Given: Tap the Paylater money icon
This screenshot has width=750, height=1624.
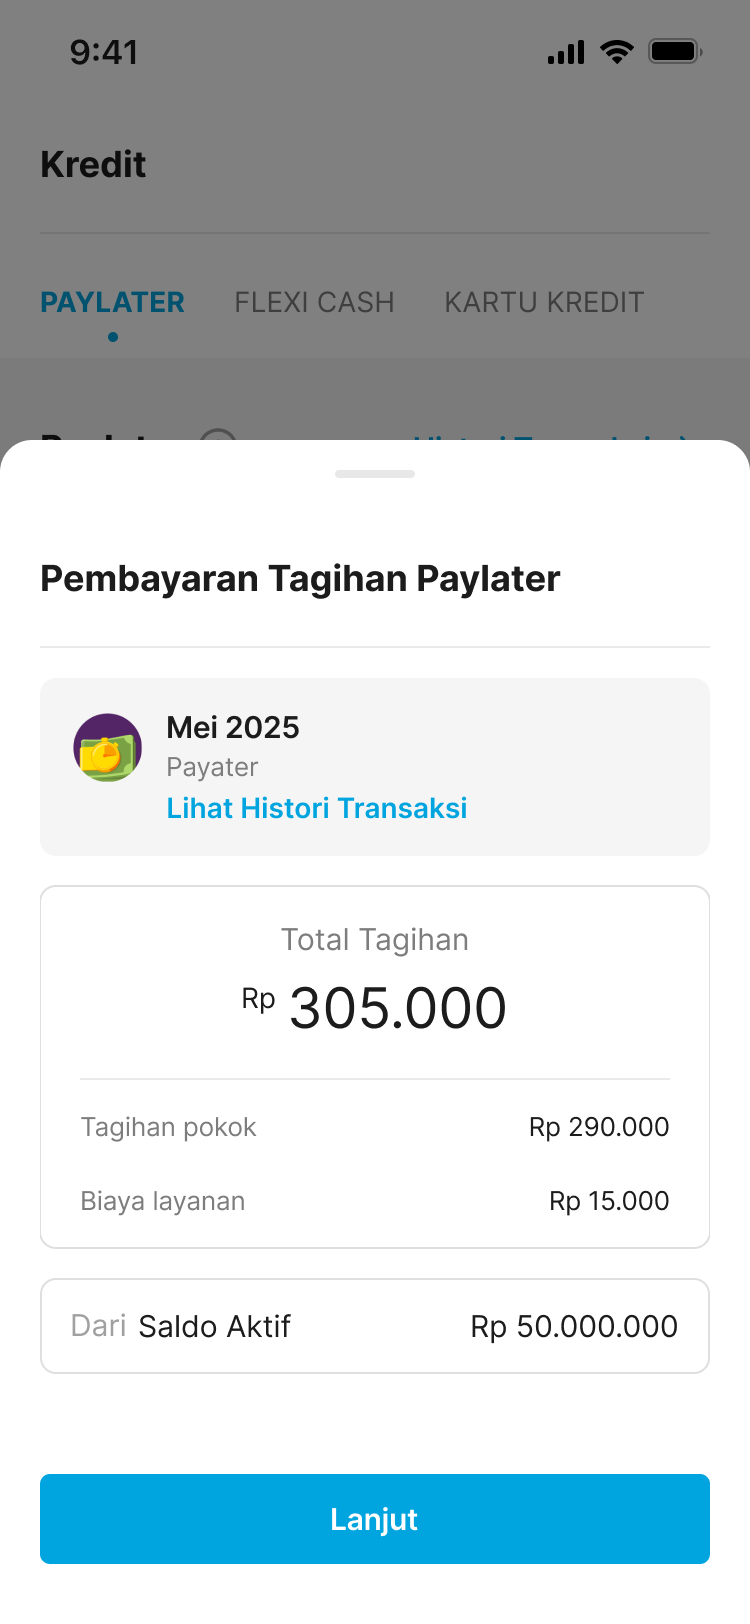Looking at the screenshot, I should pos(107,748).
